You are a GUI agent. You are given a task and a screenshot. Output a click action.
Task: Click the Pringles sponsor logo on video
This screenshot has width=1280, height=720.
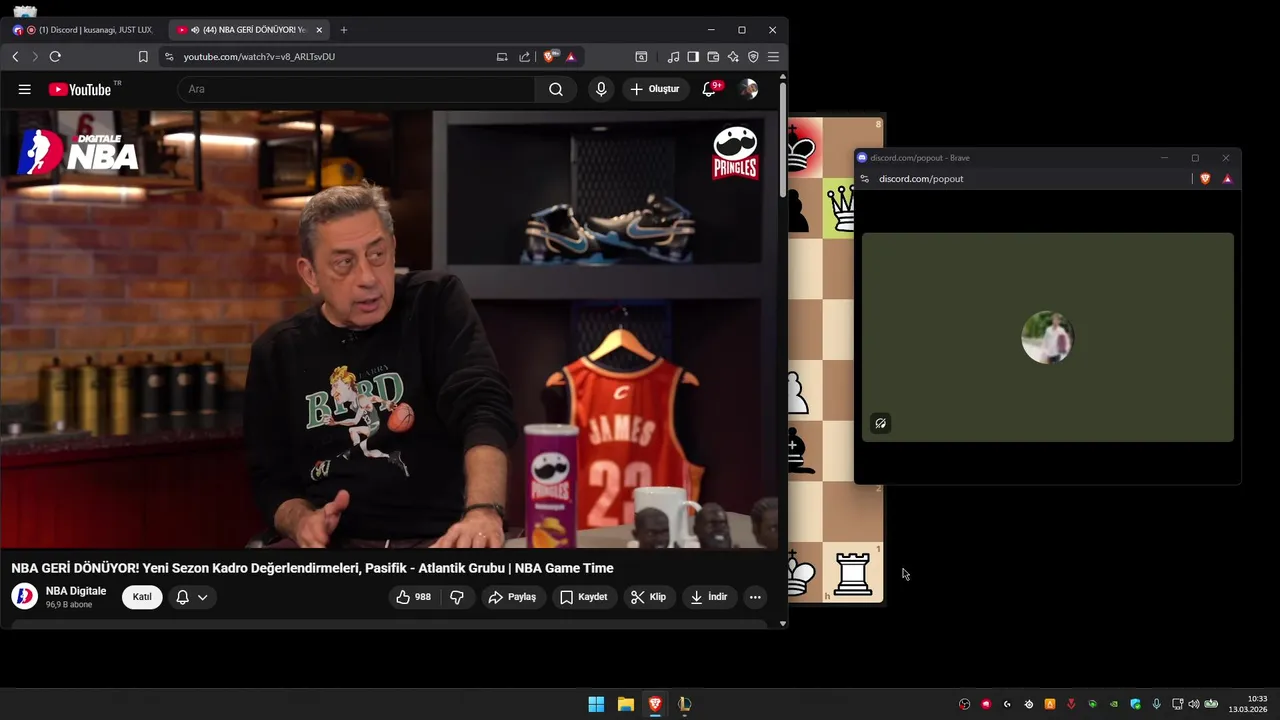pyautogui.click(x=735, y=152)
